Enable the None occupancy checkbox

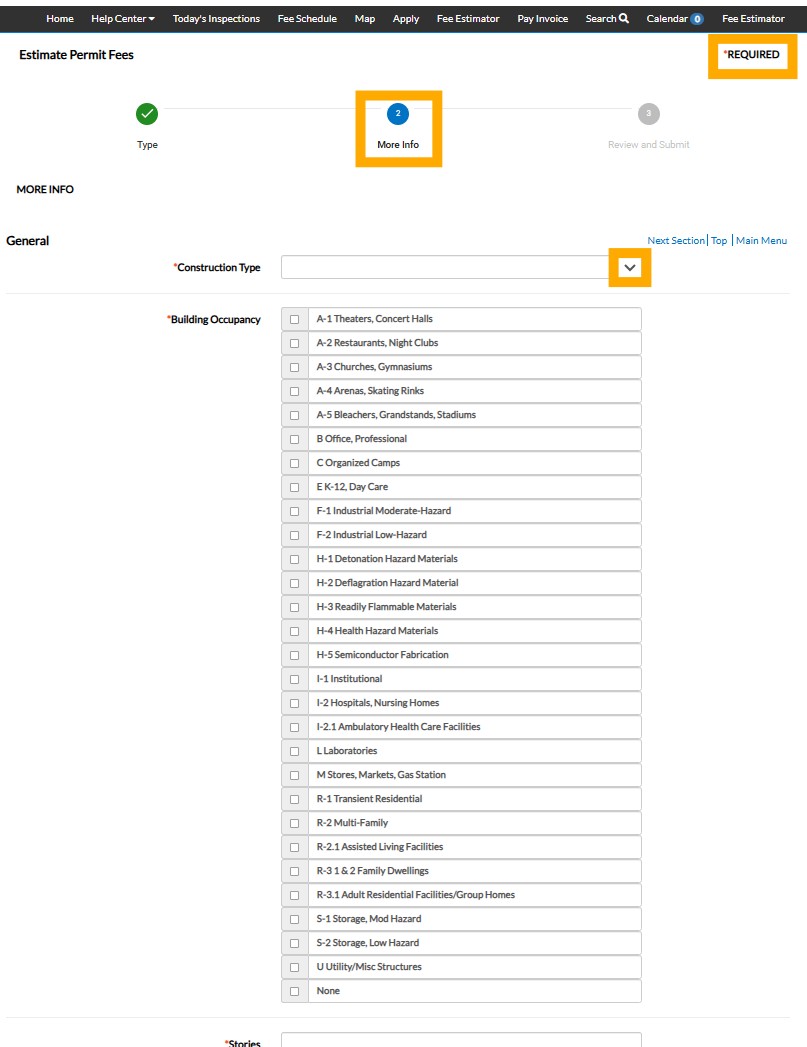pyautogui.click(x=294, y=991)
